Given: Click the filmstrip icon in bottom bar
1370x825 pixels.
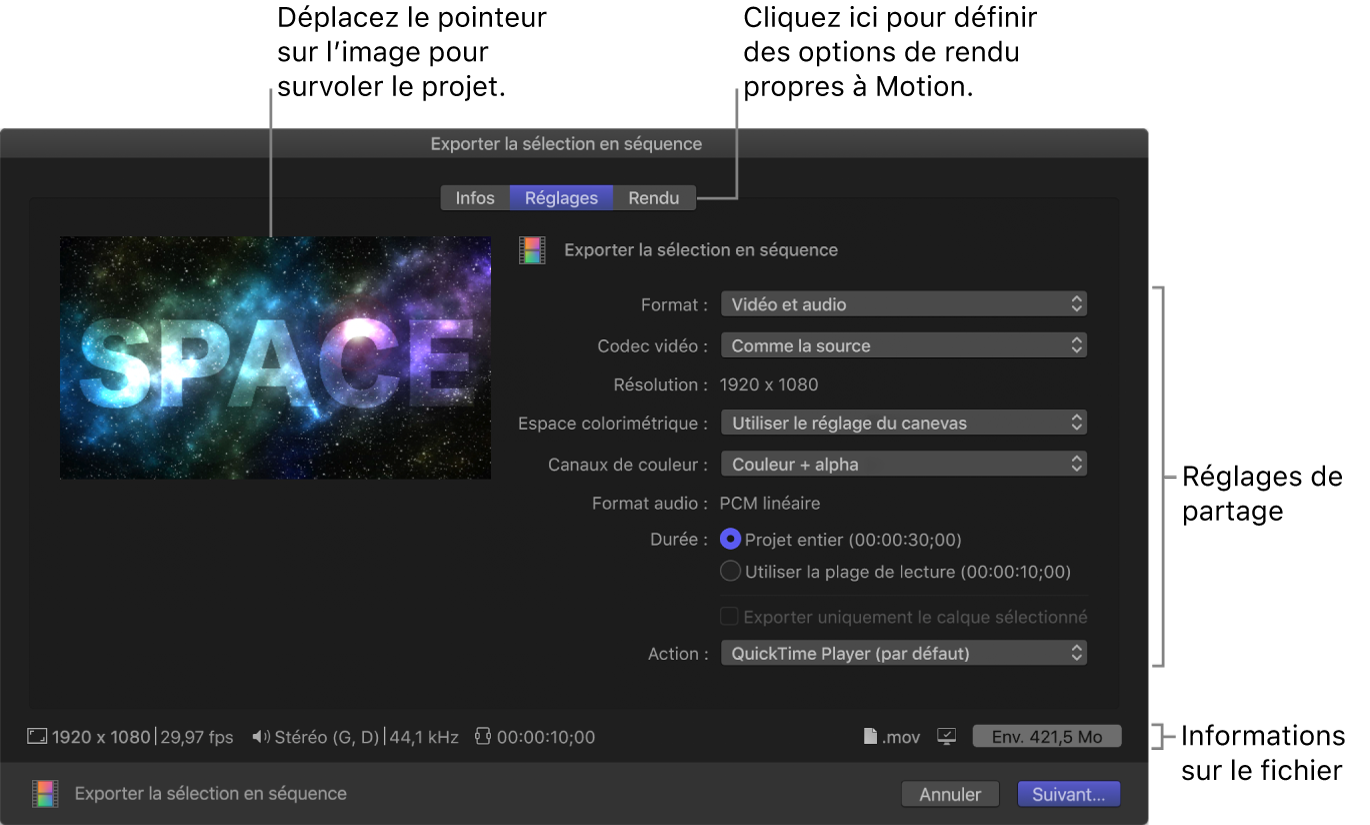Looking at the screenshot, I should tap(45, 794).
